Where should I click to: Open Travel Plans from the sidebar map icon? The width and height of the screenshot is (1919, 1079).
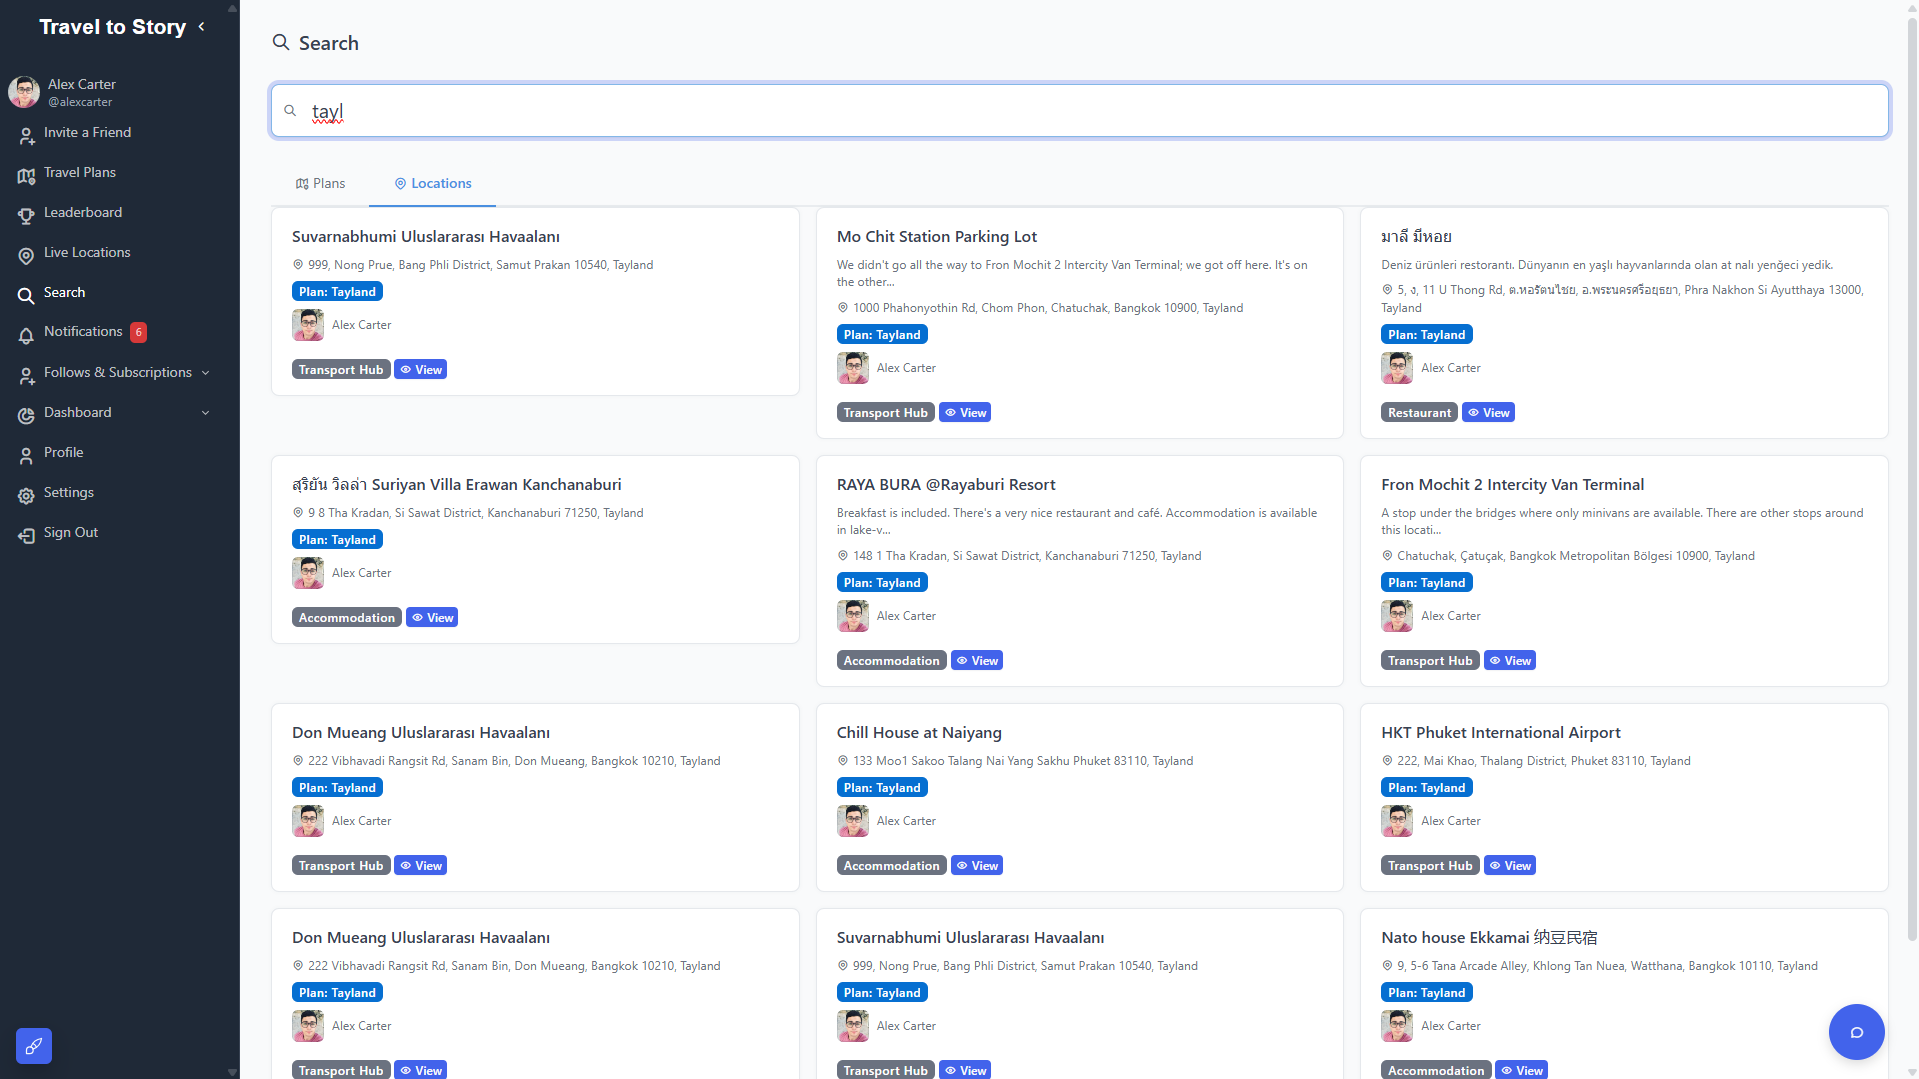26,175
